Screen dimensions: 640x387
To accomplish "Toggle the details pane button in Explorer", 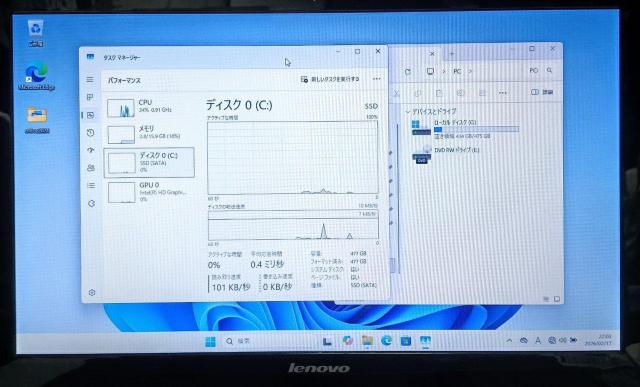I will click(542, 92).
